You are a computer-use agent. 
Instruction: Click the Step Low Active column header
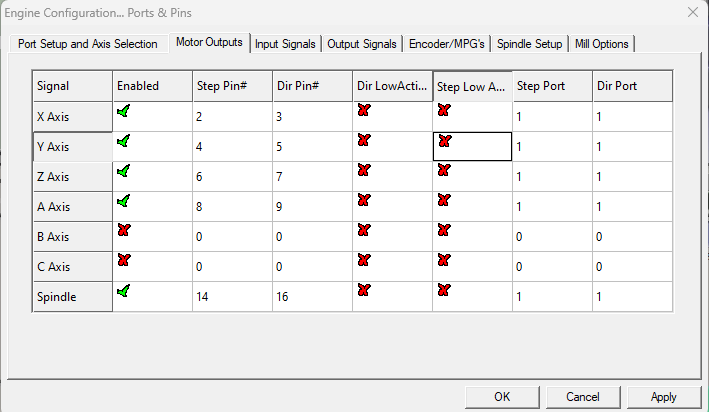[x=472, y=86]
